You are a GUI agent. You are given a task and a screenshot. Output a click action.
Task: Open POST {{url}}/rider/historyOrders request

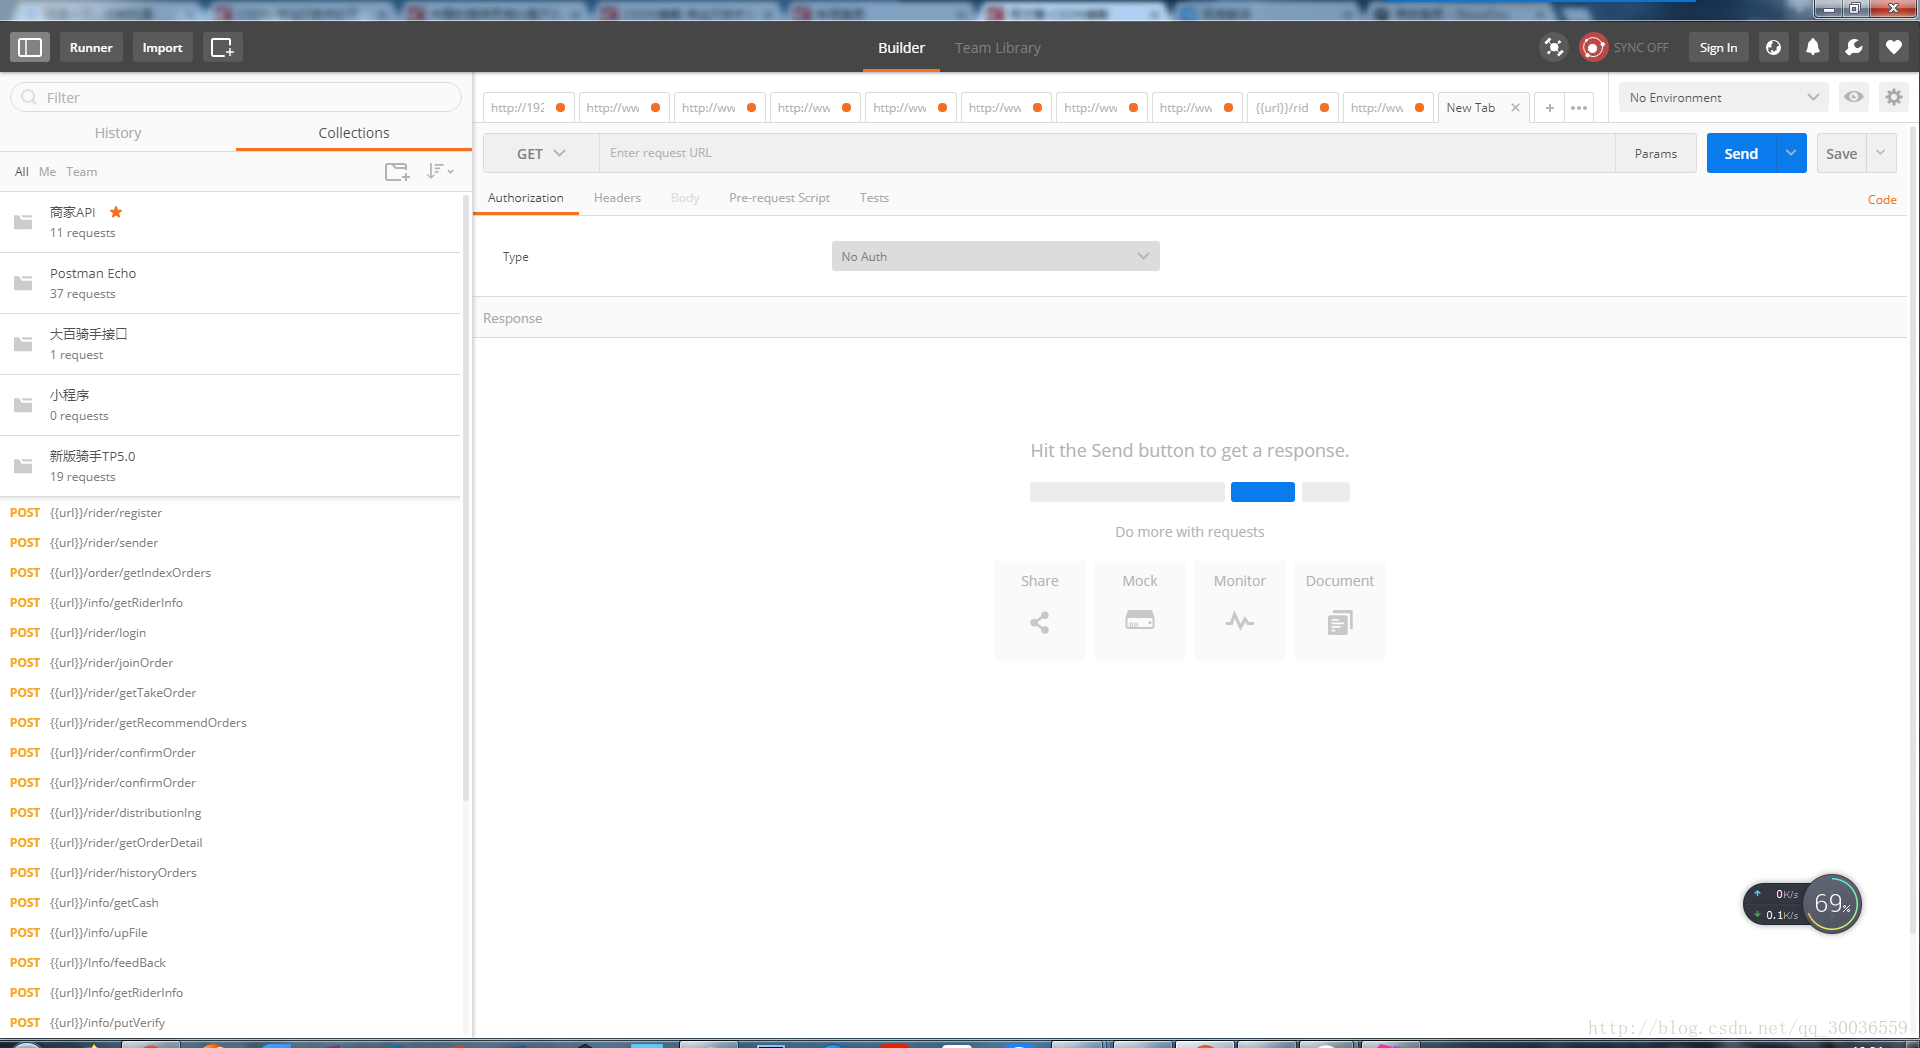(230, 872)
